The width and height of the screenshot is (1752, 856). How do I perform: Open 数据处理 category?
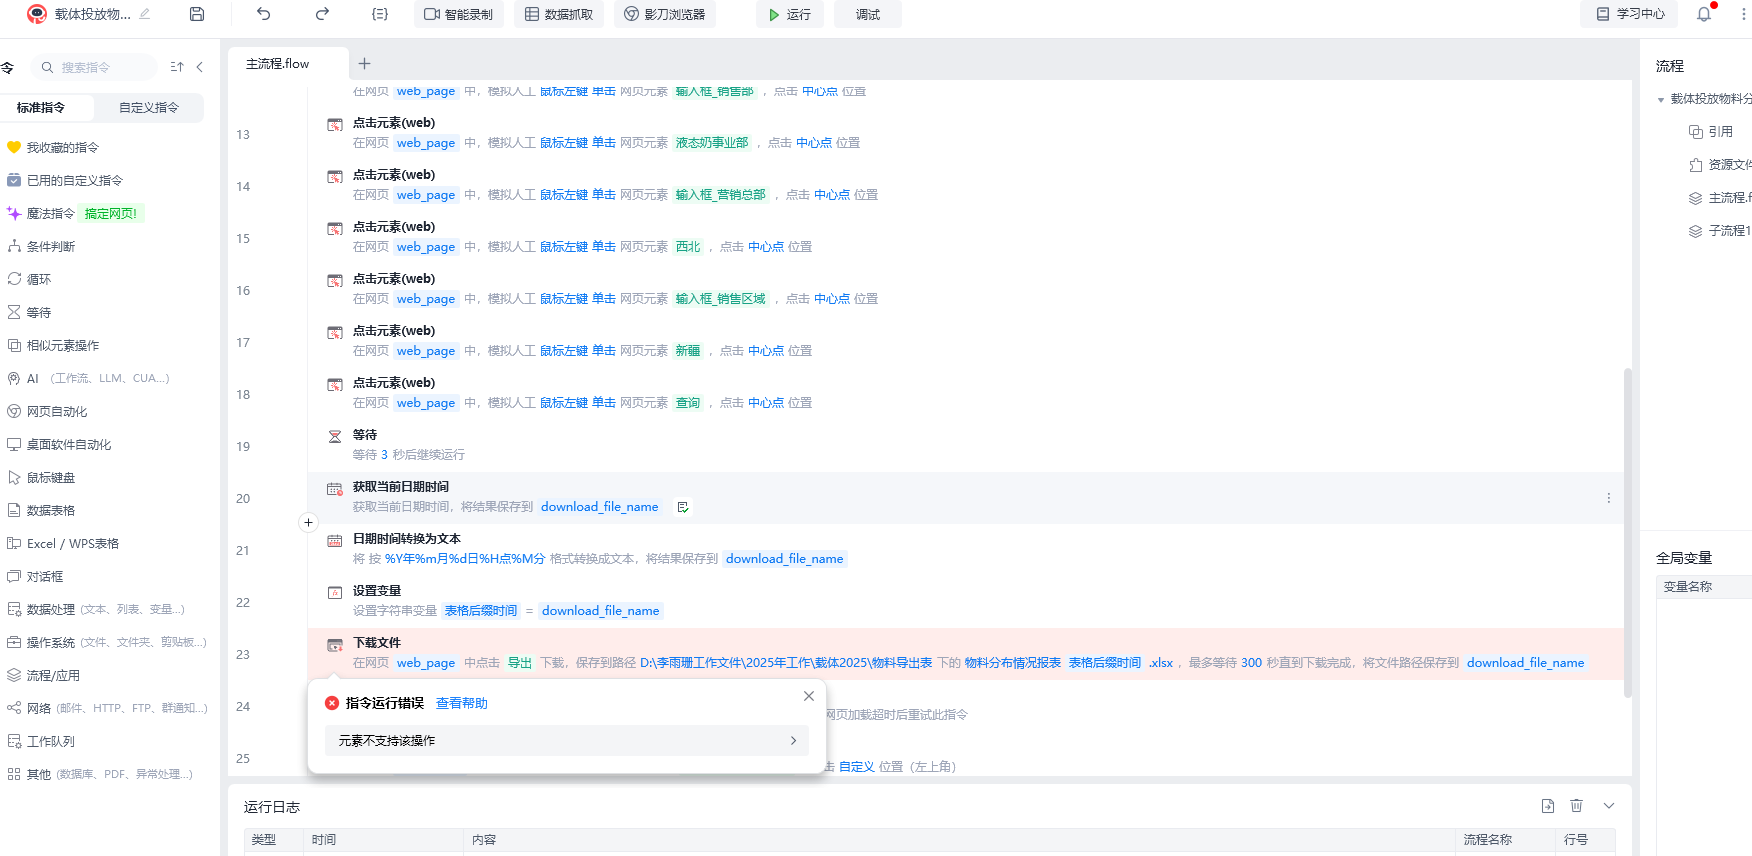96,609
